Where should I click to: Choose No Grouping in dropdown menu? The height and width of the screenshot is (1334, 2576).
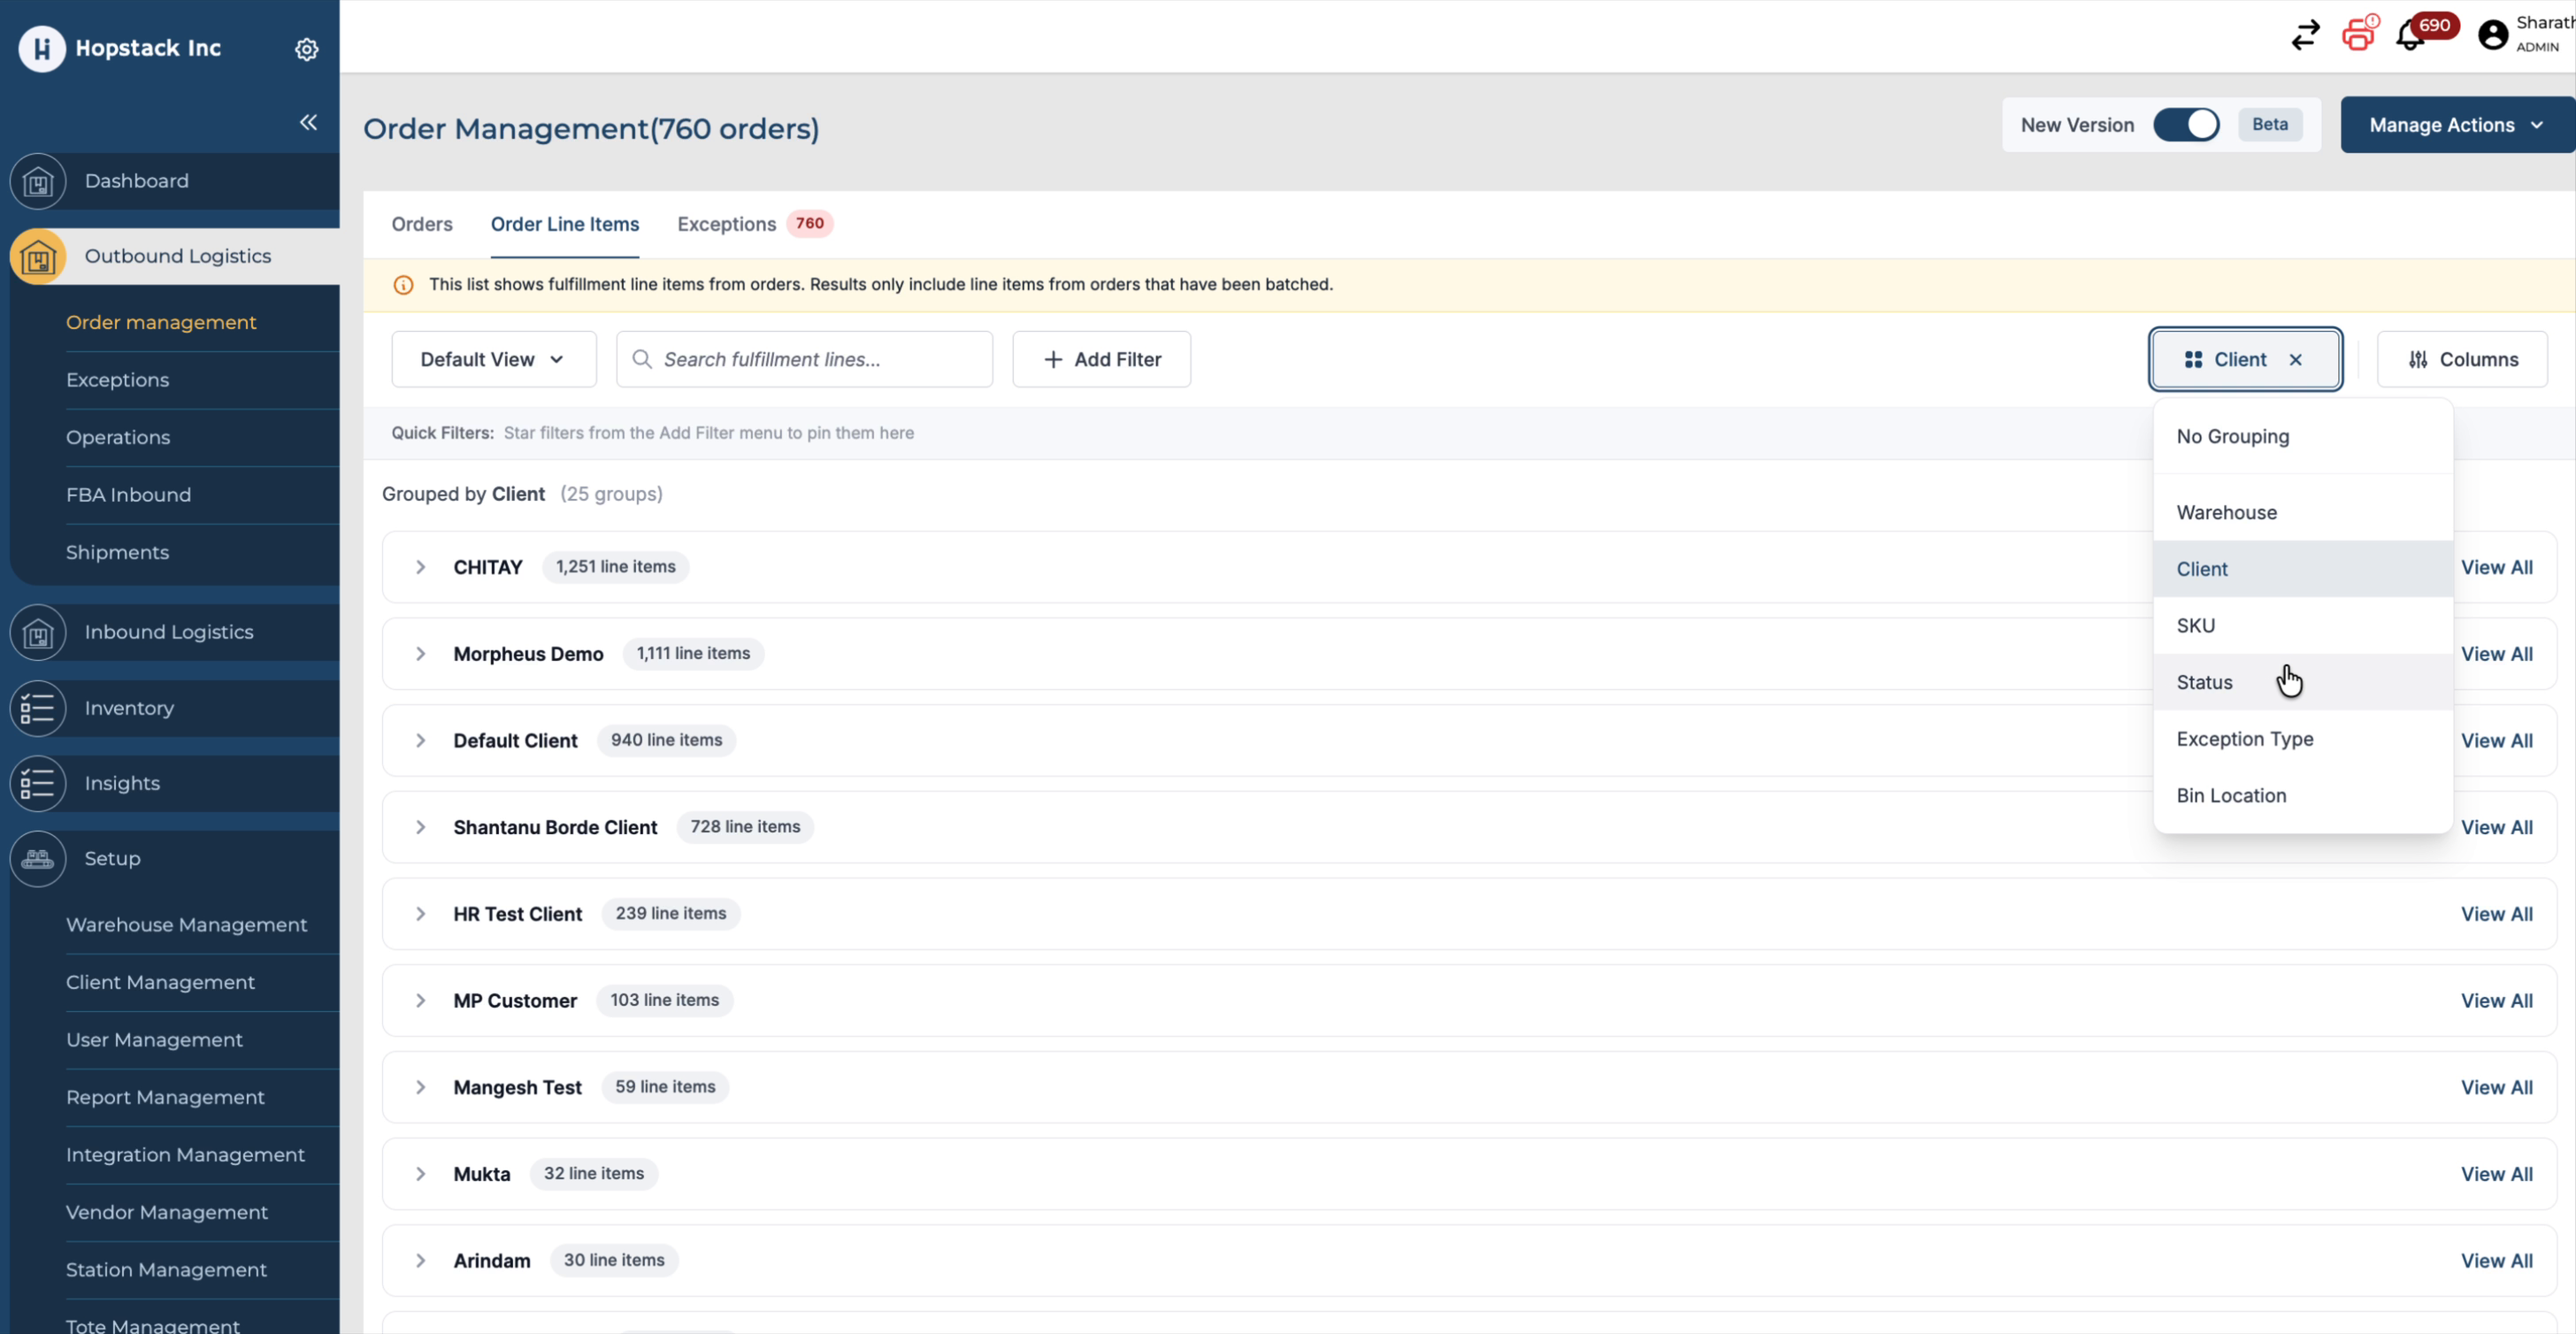coord(2303,437)
